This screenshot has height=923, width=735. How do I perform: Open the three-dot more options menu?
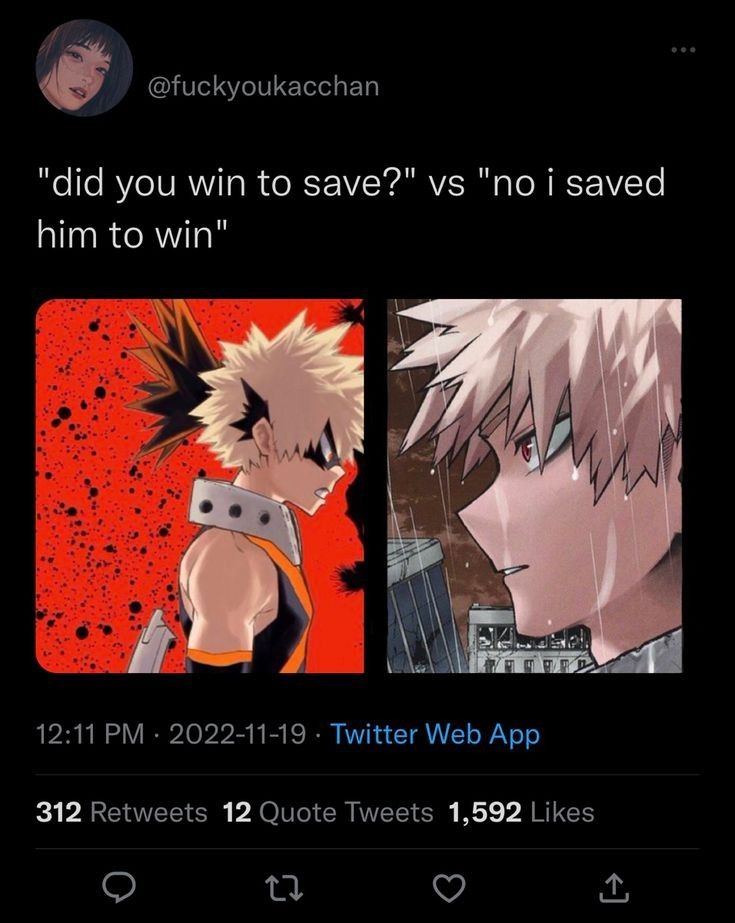pos(683,50)
